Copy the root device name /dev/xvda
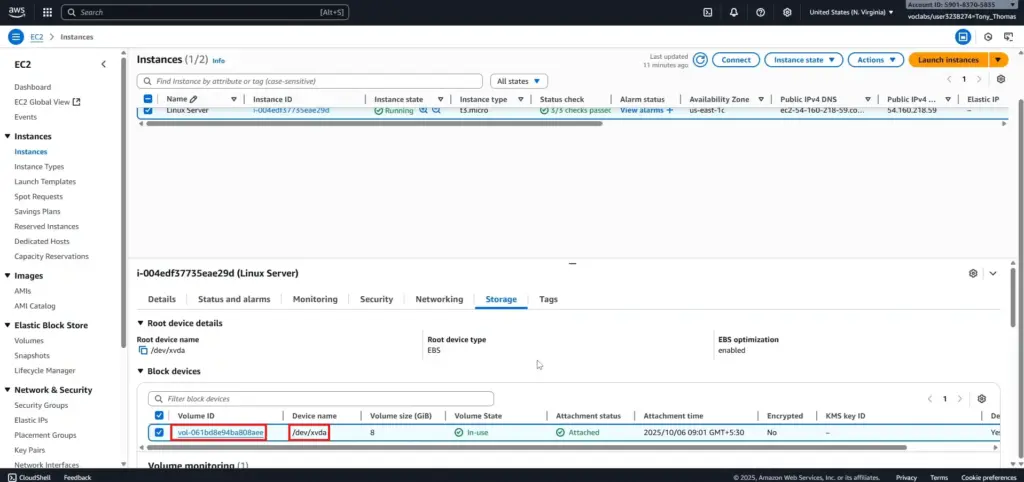 pos(143,350)
